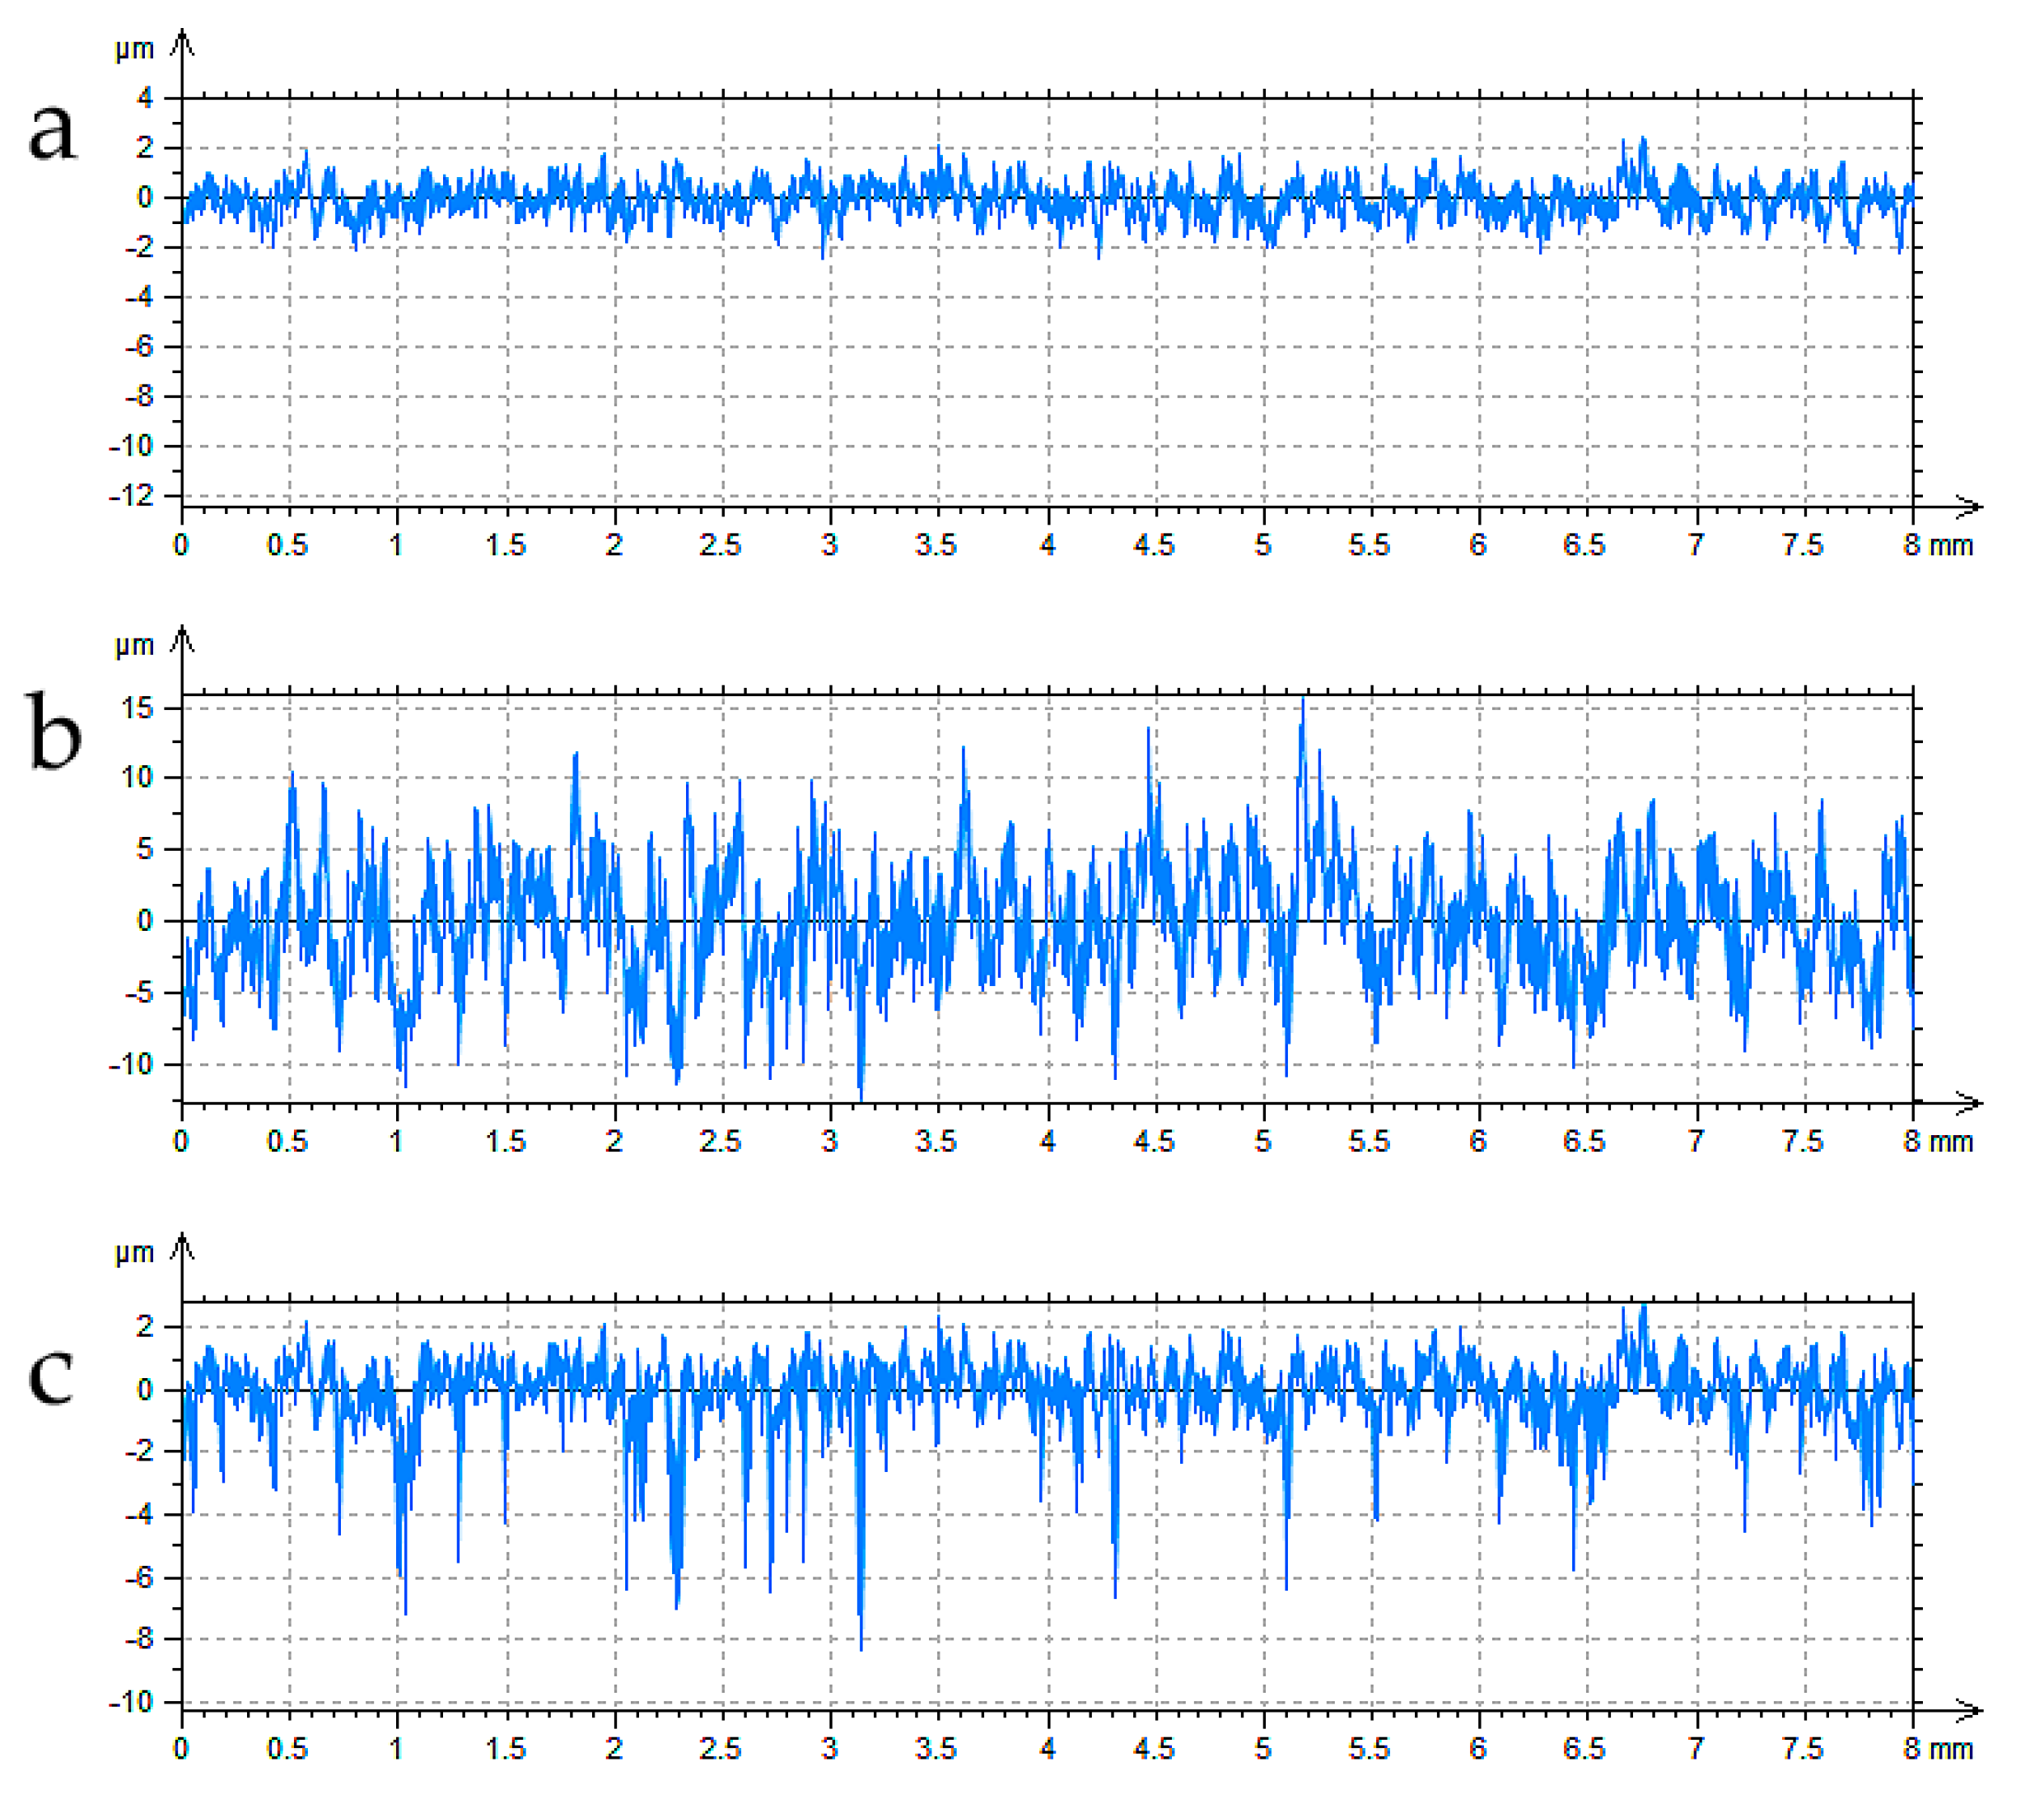
Task: Click the µm unit label above chart a
Action: [134, 49]
